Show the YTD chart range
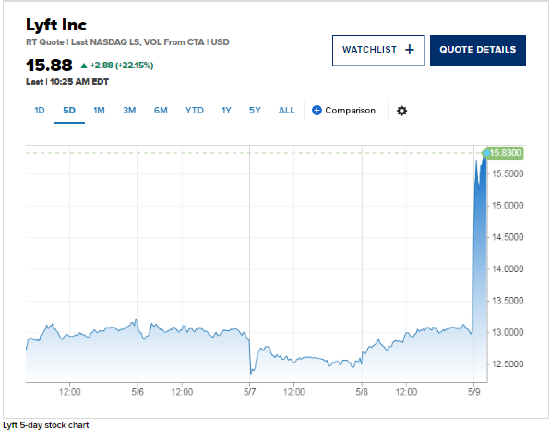 click(194, 111)
